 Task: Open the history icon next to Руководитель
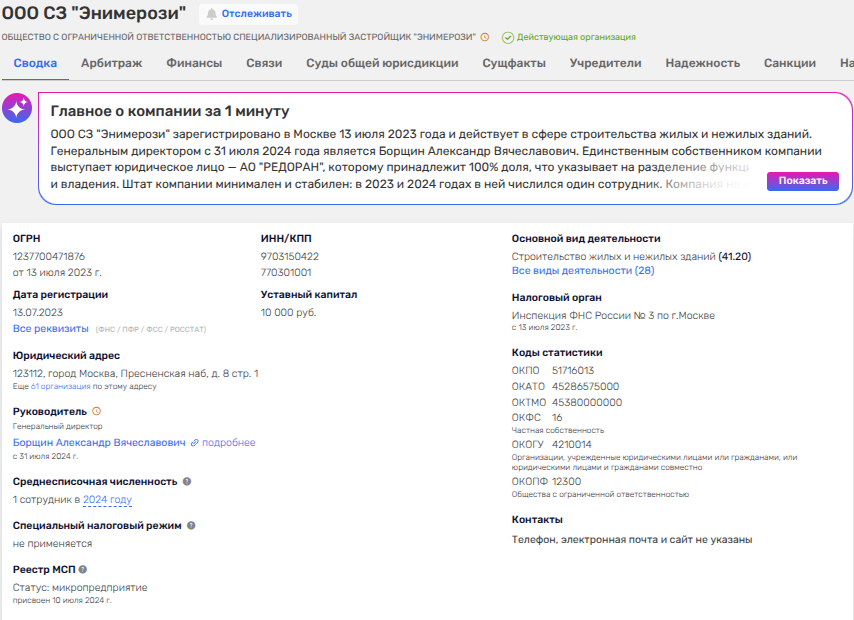click(x=96, y=411)
